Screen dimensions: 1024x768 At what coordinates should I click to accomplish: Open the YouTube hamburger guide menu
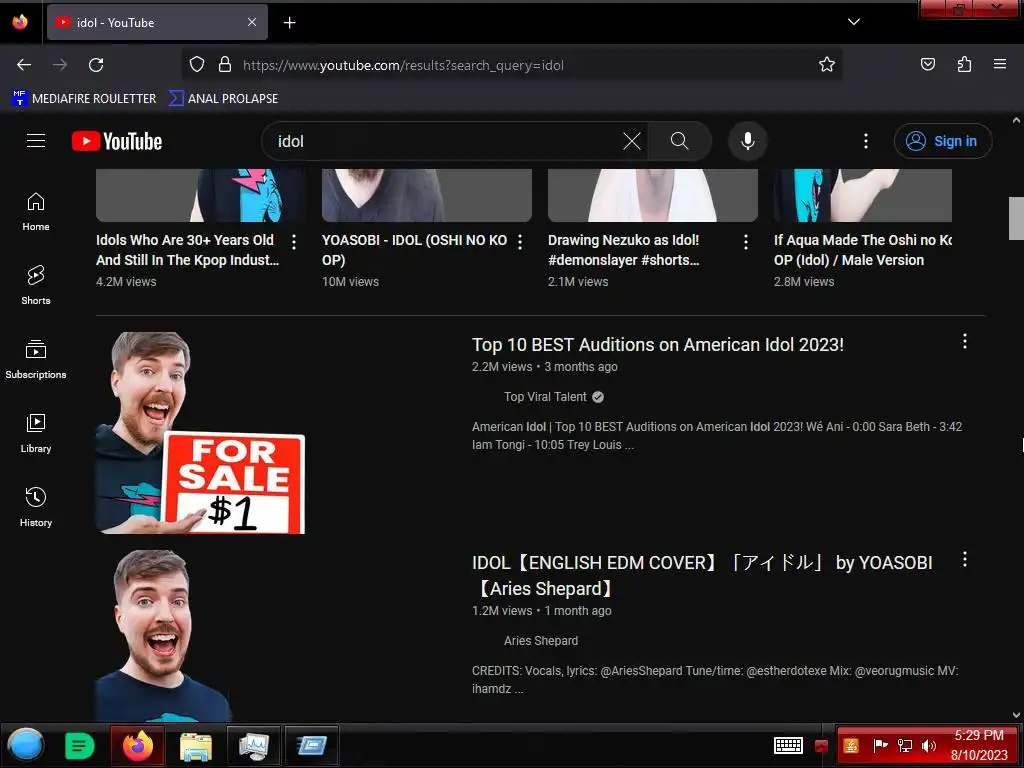tap(36, 141)
